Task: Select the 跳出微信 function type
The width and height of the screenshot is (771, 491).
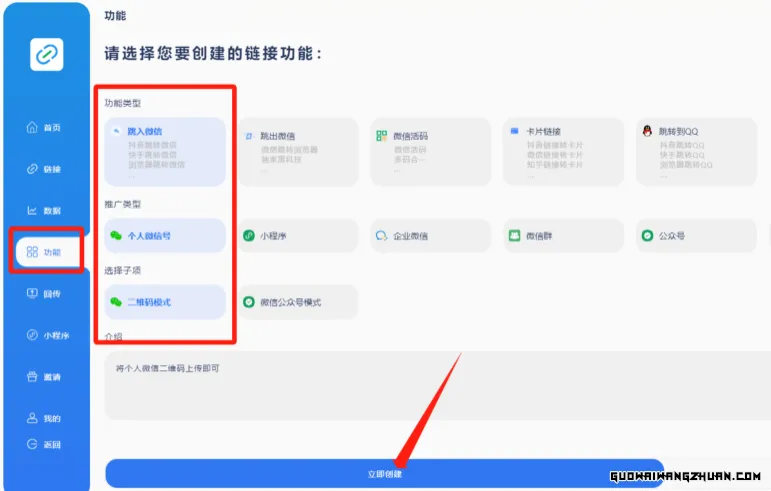Action: coord(298,152)
